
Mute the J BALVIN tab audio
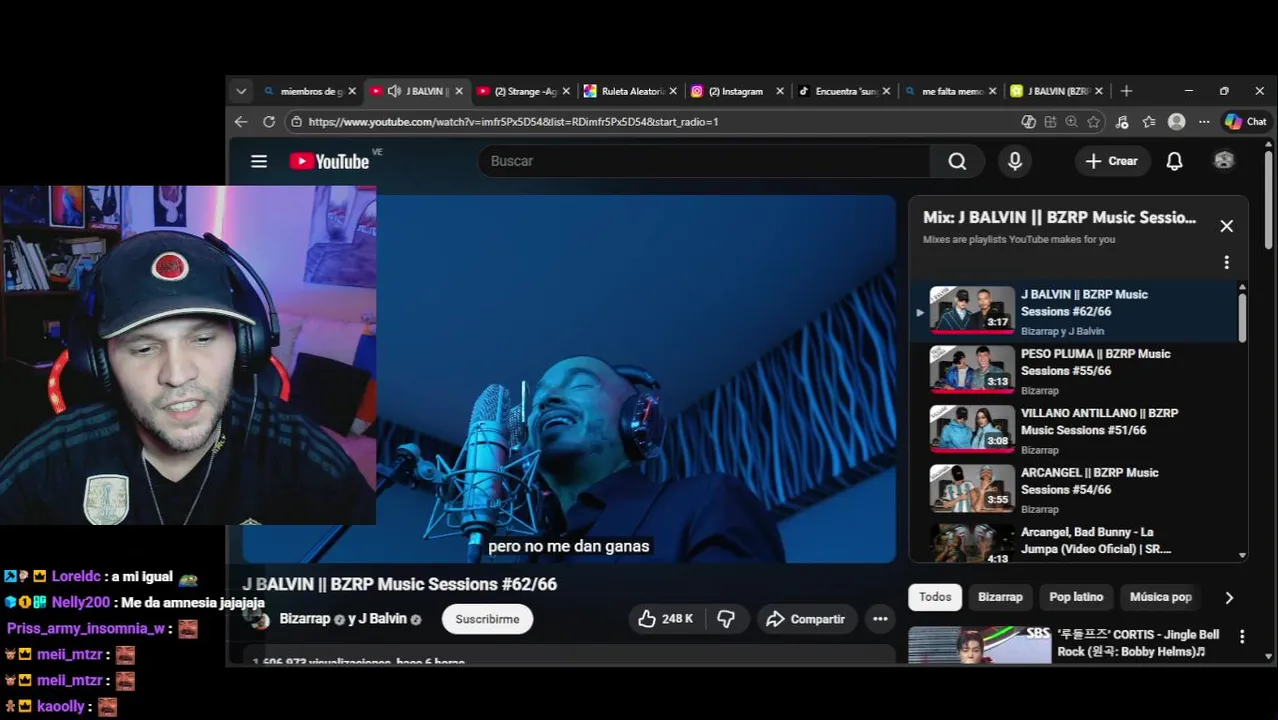(394, 91)
